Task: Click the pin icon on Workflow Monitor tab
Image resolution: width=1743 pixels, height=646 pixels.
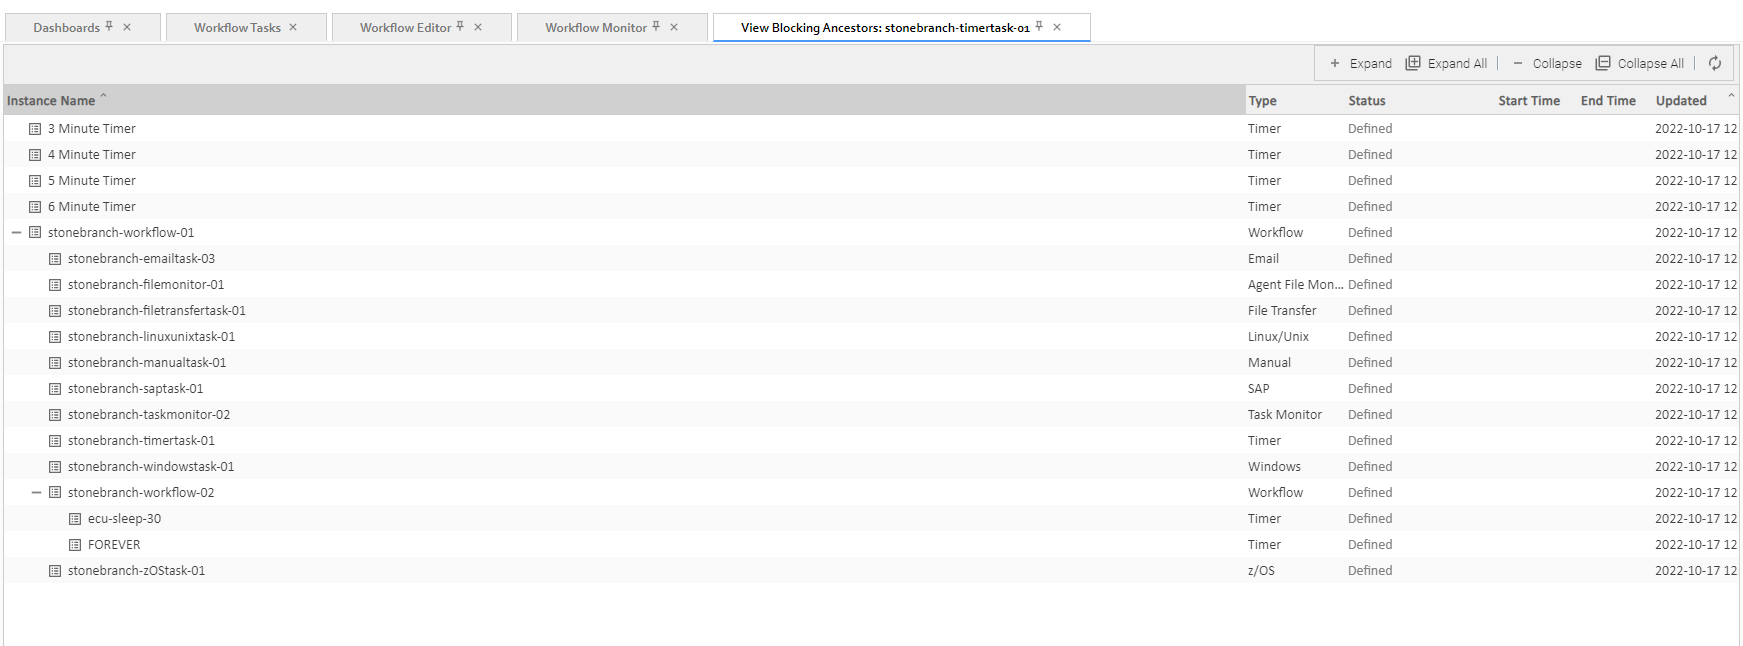Action: tap(656, 27)
